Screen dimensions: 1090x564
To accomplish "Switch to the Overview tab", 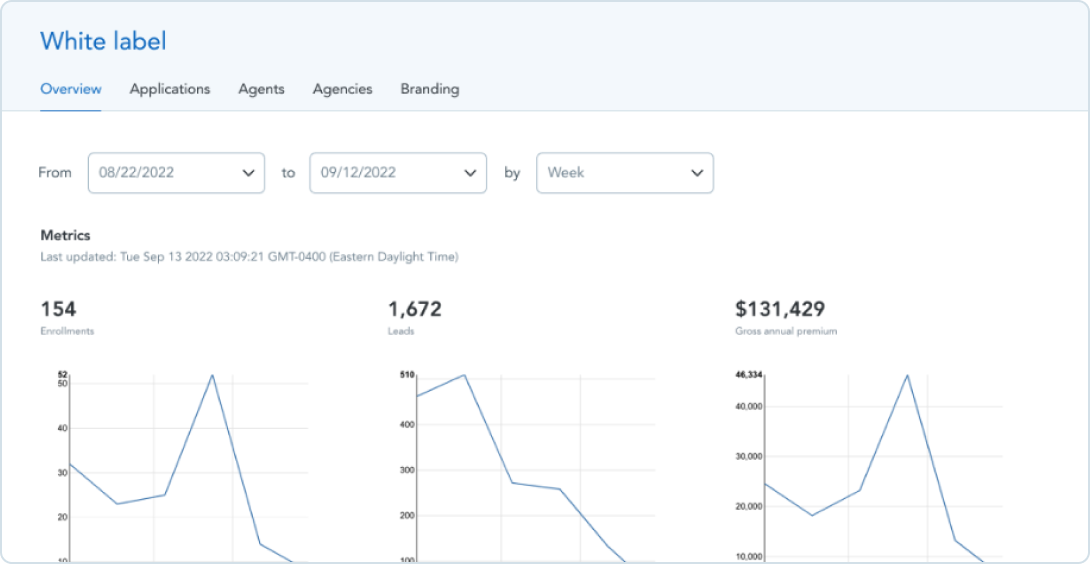I will 70,89.
